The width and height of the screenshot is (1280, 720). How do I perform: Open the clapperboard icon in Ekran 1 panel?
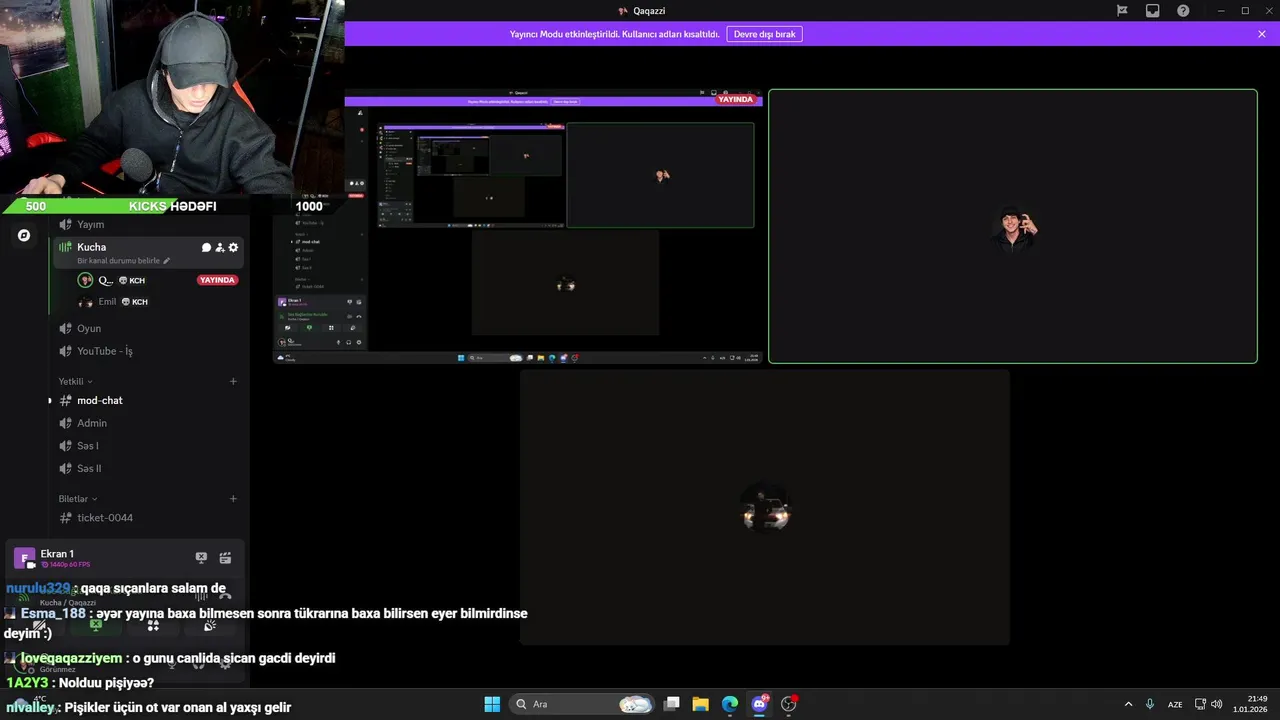[225, 558]
